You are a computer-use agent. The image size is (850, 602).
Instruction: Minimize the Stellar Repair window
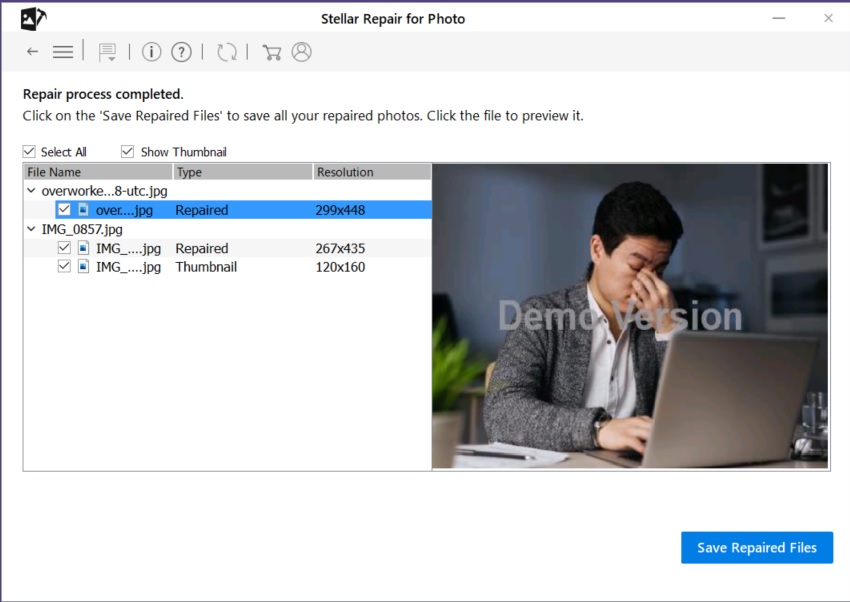[779, 18]
